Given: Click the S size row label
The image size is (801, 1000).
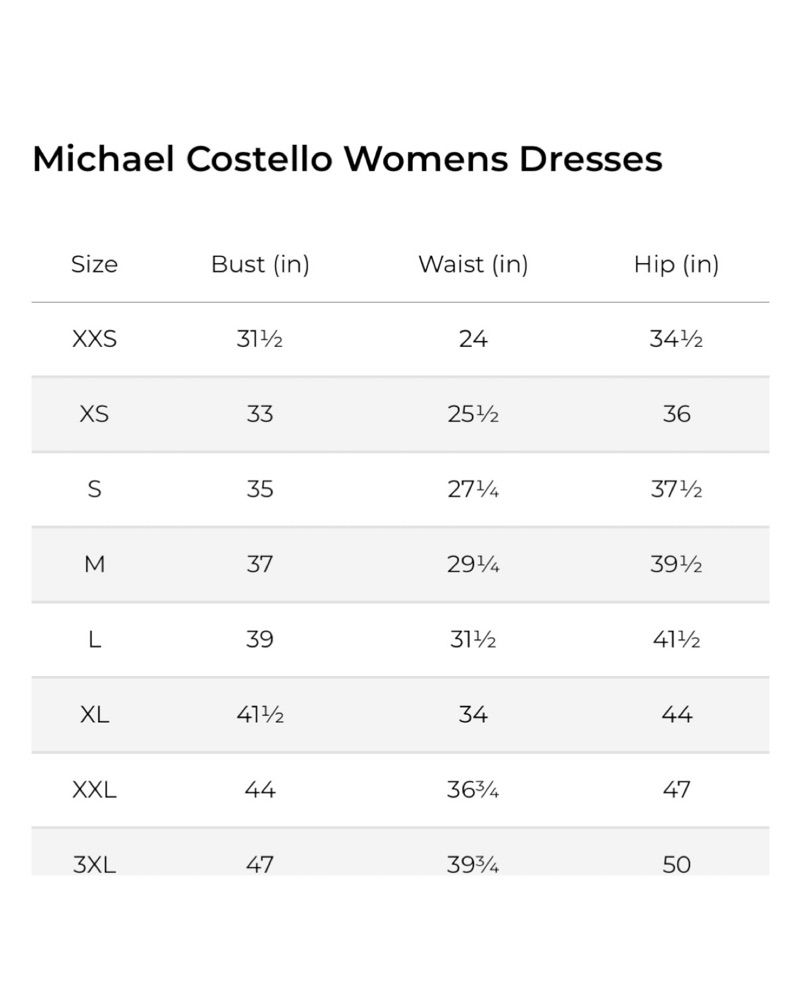Looking at the screenshot, I should tap(94, 489).
